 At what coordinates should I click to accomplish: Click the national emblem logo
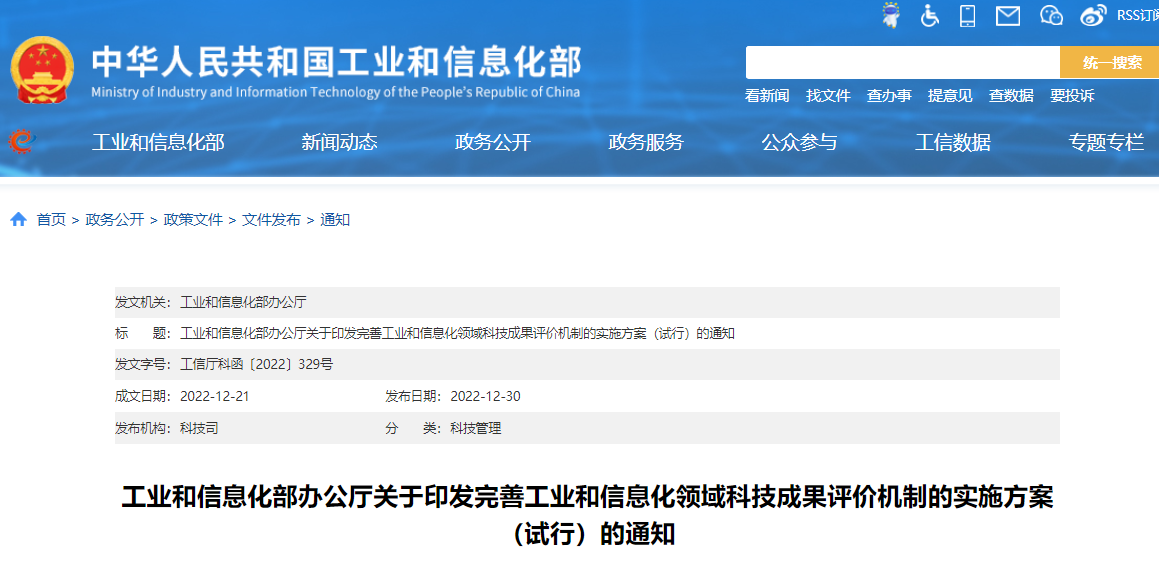(42, 70)
